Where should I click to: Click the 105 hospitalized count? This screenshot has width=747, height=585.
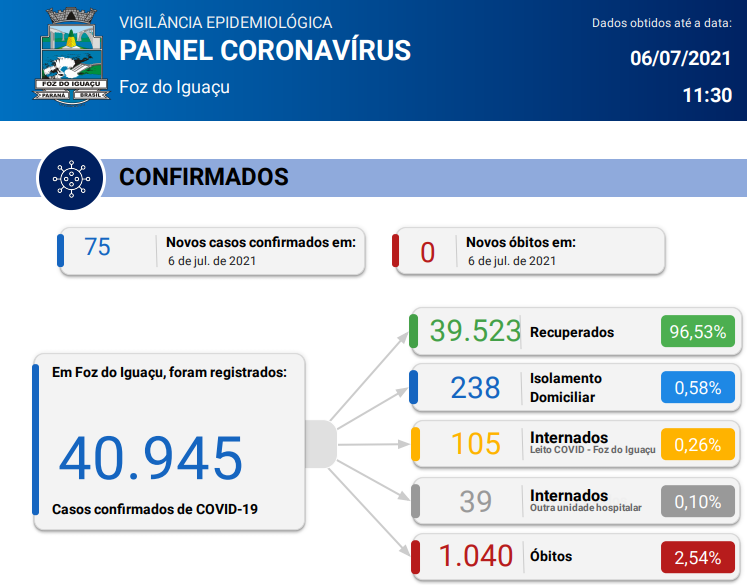475,444
